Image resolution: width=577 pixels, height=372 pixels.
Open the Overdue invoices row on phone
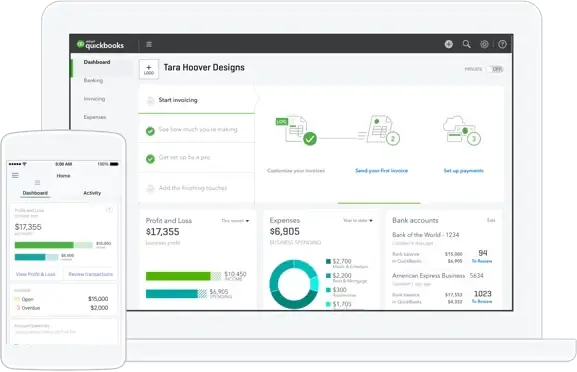tap(61, 308)
